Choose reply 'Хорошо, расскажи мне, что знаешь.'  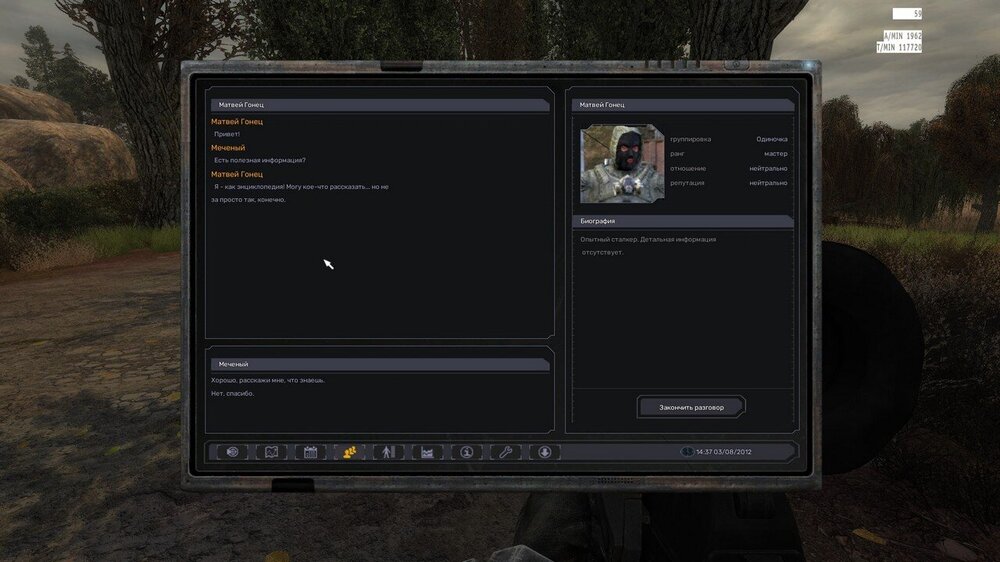point(268,380)
